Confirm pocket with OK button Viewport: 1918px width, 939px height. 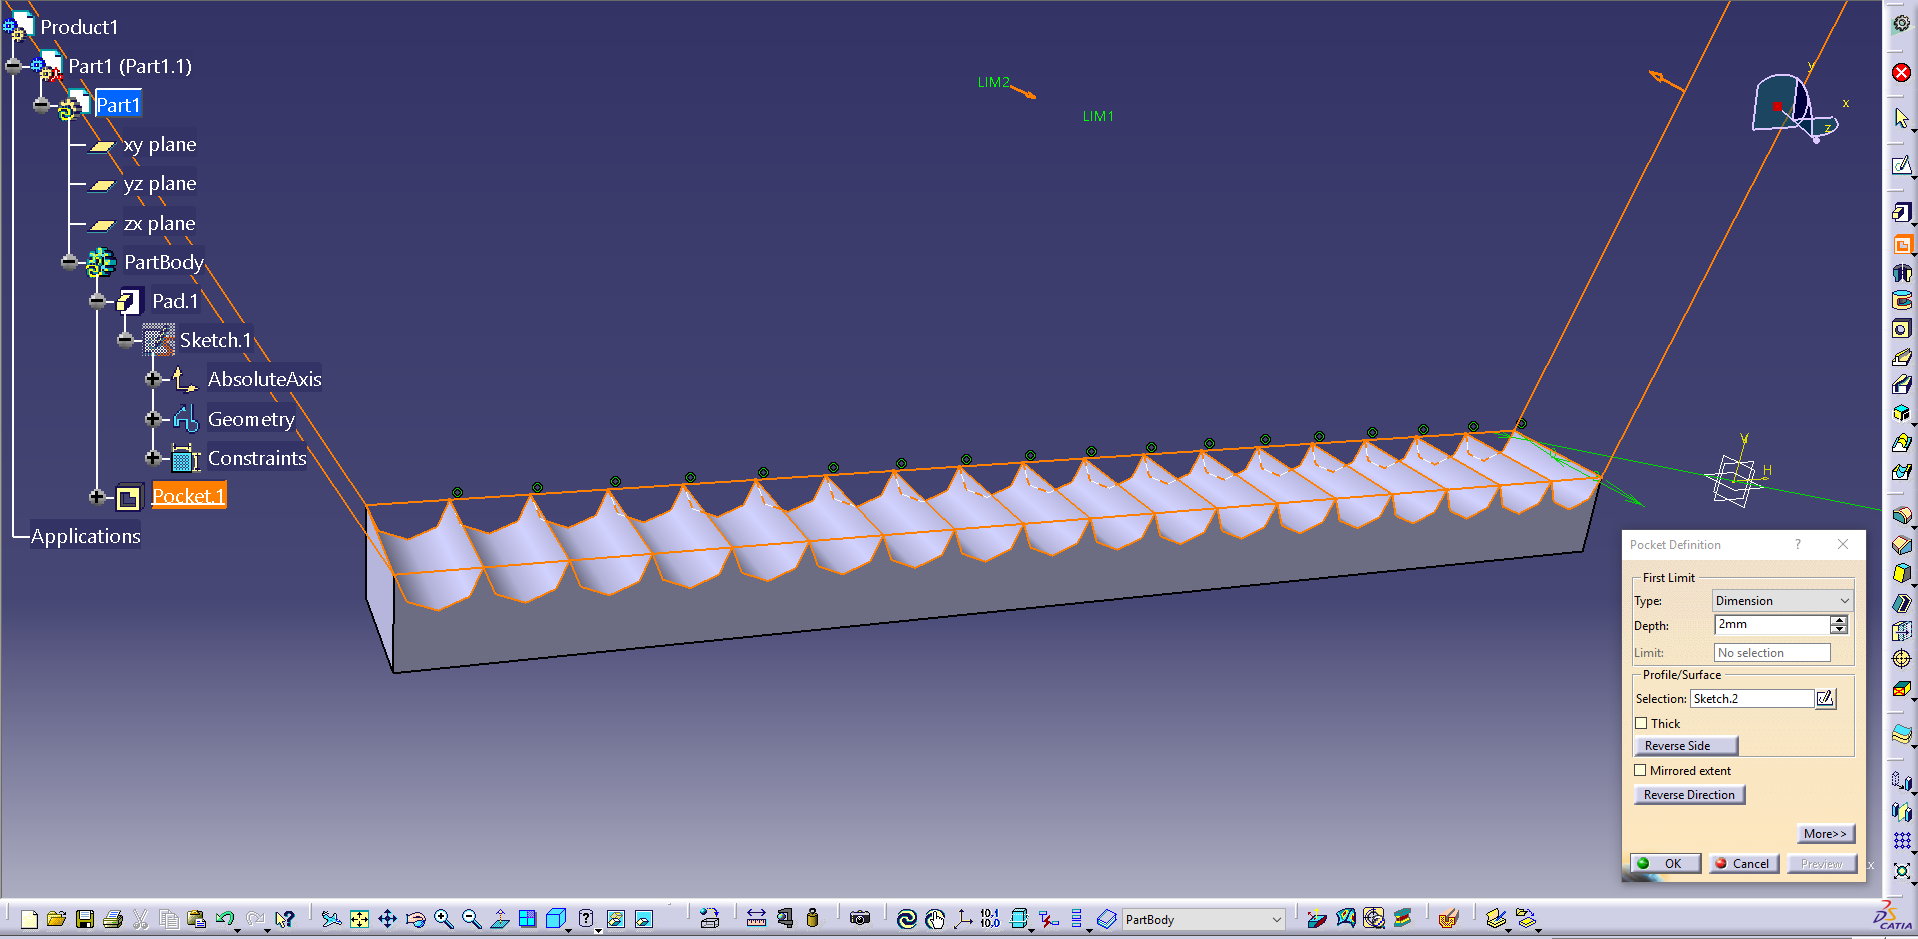pyautogui.click(x=1665, y=864)
